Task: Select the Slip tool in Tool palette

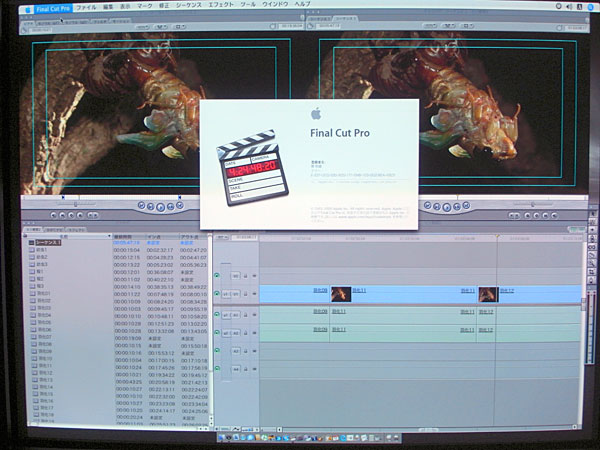Action: coord(593,247)
